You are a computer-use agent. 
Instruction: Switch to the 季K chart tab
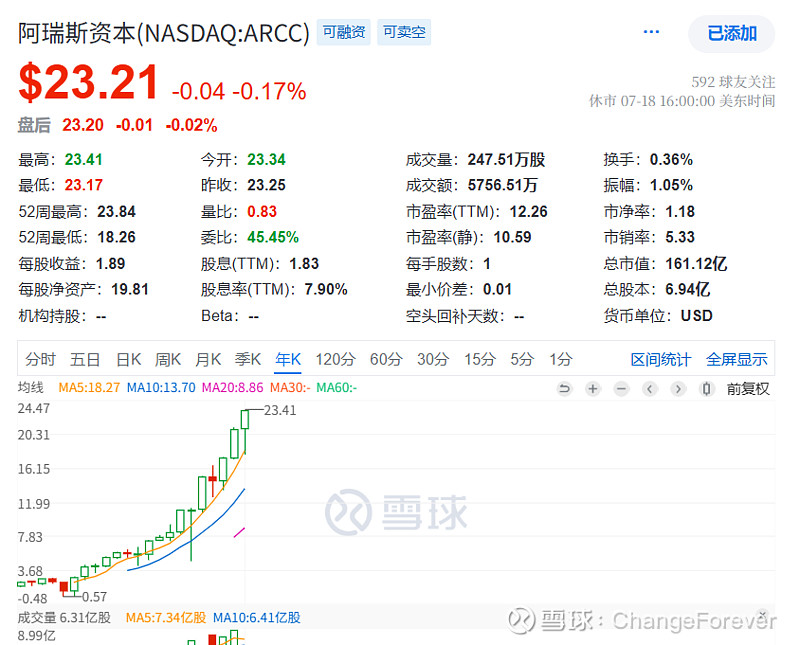pyautogui.click(x=248, y=359)
